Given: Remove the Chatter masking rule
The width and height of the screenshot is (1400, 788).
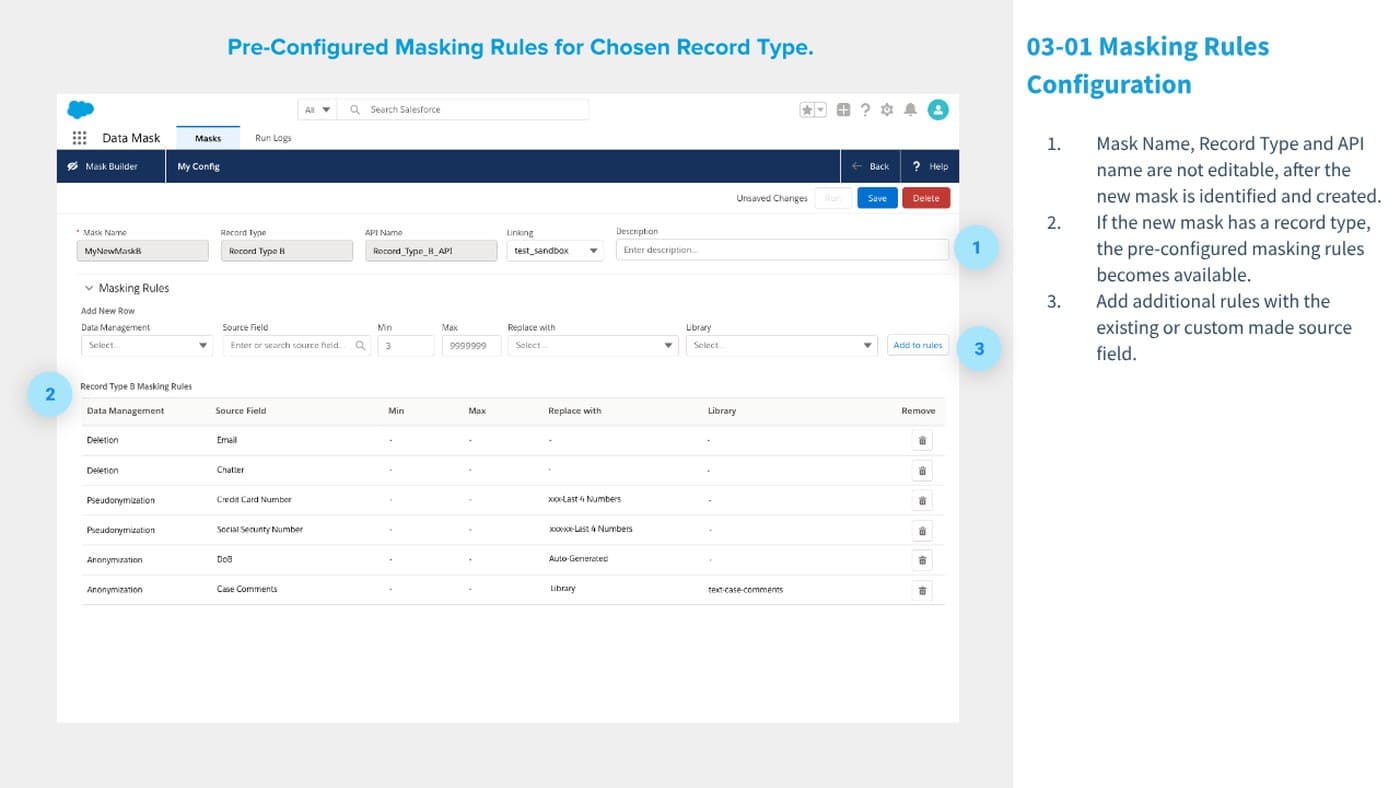Looking at the screenshot, I should [922, 470].
